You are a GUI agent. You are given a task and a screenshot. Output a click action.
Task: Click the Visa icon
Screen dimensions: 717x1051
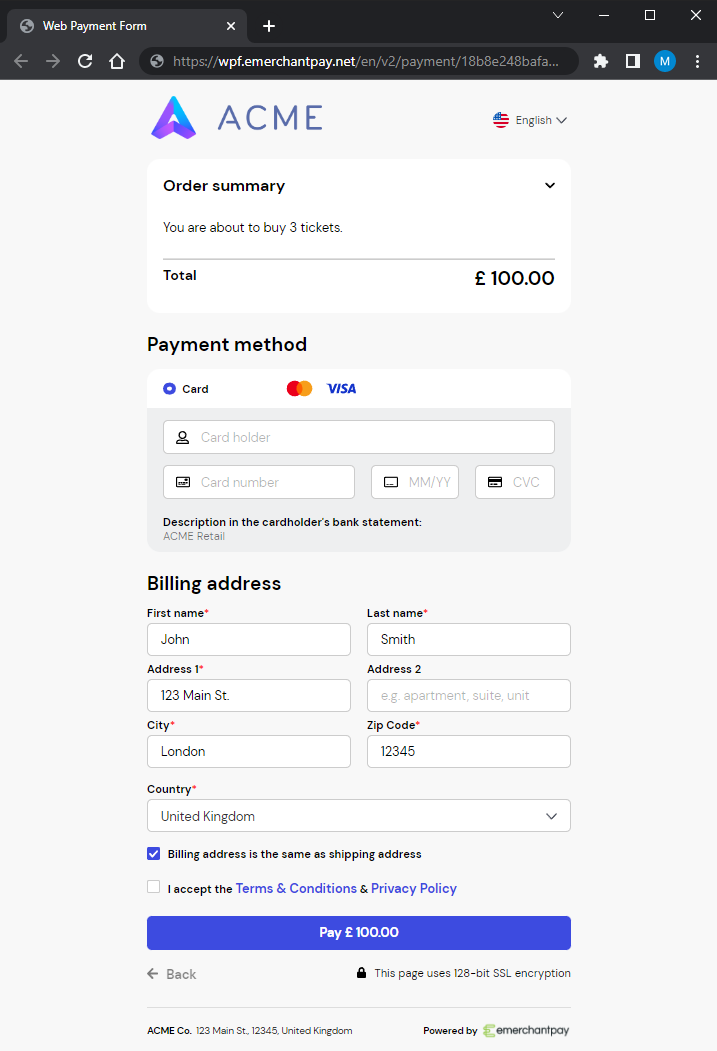(x=341, y=388)
